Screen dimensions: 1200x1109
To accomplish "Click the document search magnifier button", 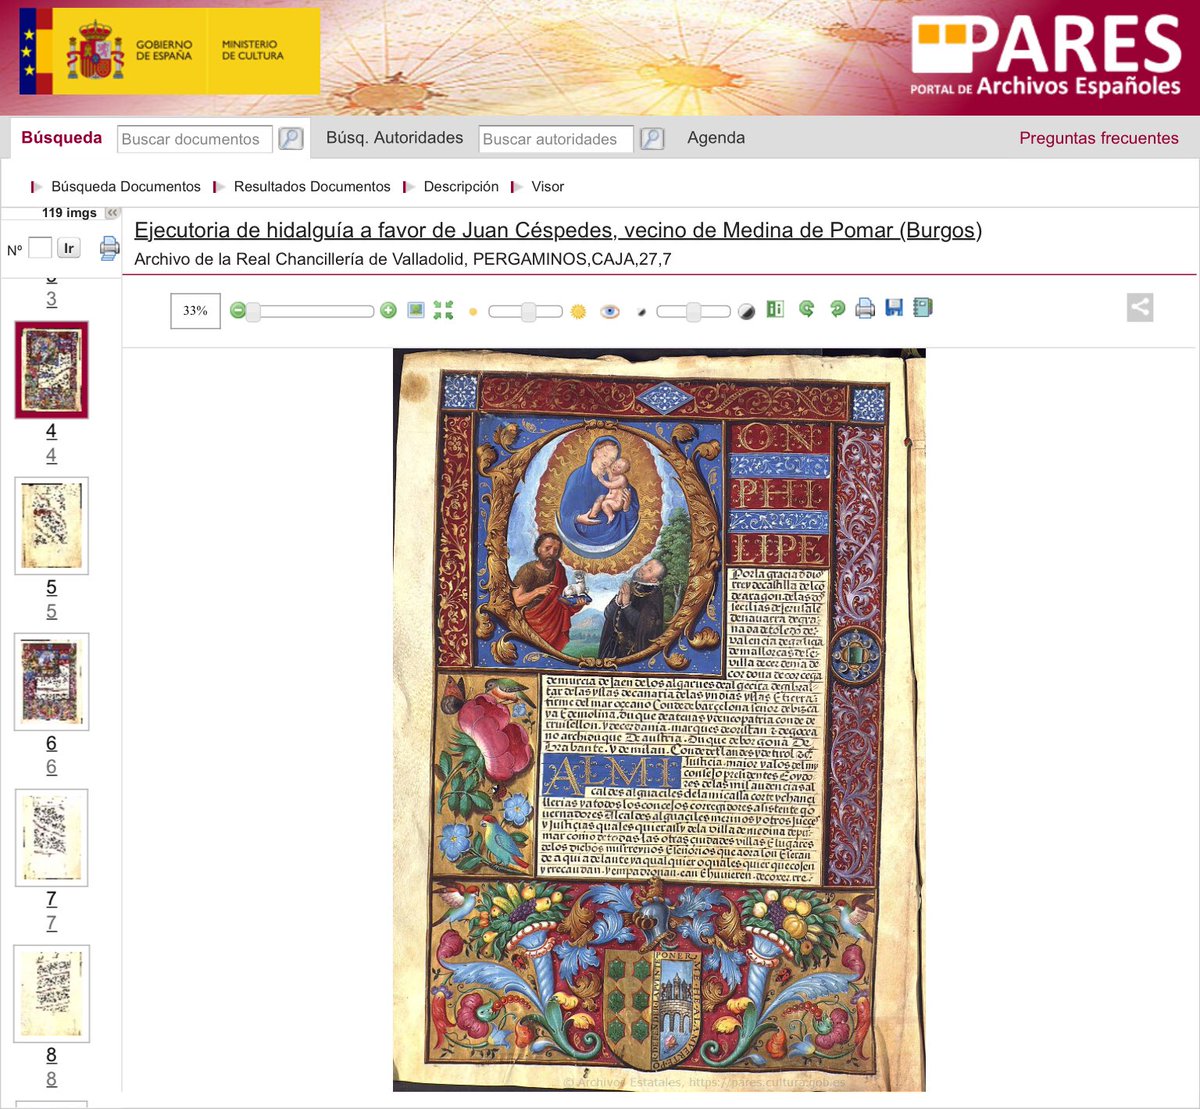I will click(x=291, y=138).
